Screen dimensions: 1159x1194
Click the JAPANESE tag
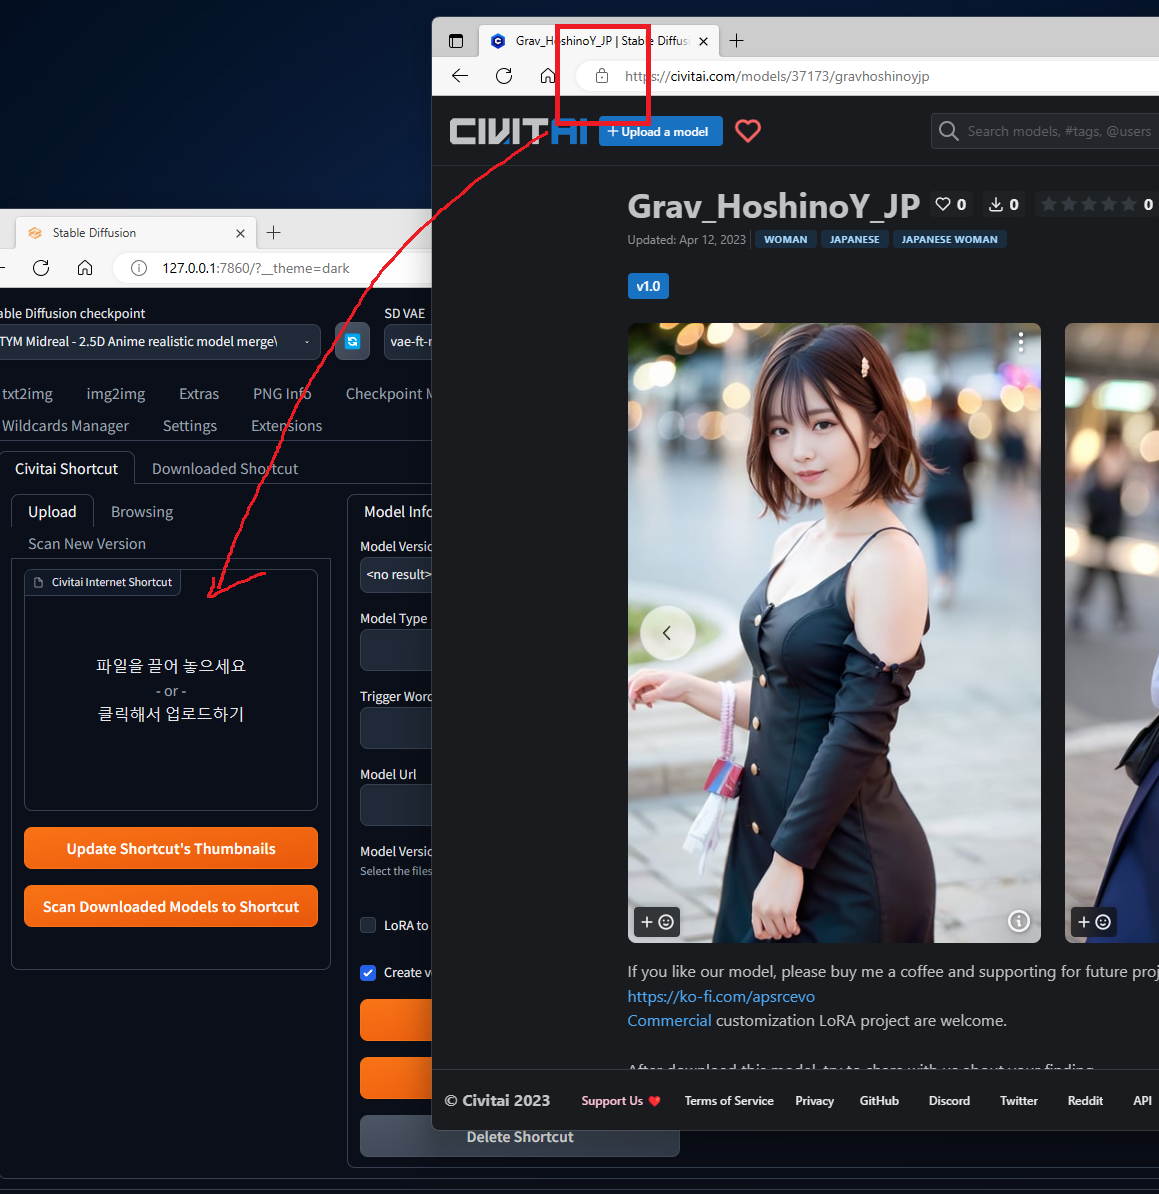[x=854, y=239]
